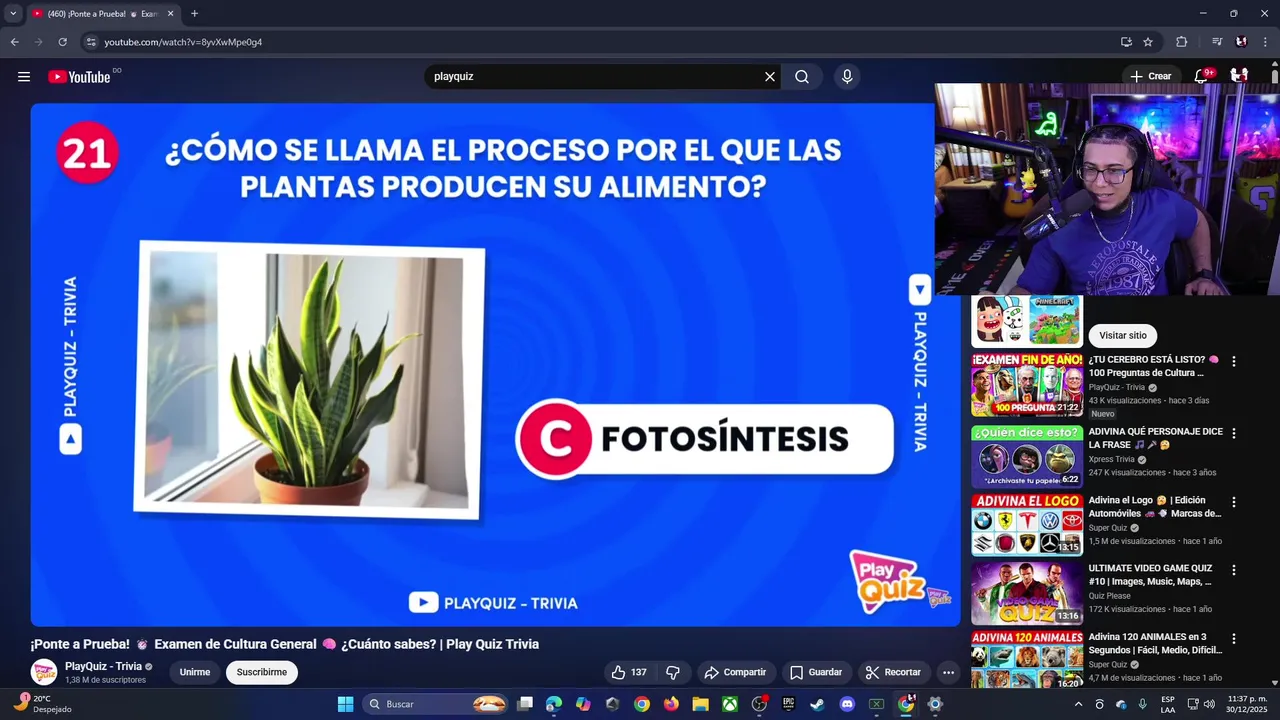Open Chrome media controls icon
The height and width of the screenshot is (720, 1280).
point(1217,42)
